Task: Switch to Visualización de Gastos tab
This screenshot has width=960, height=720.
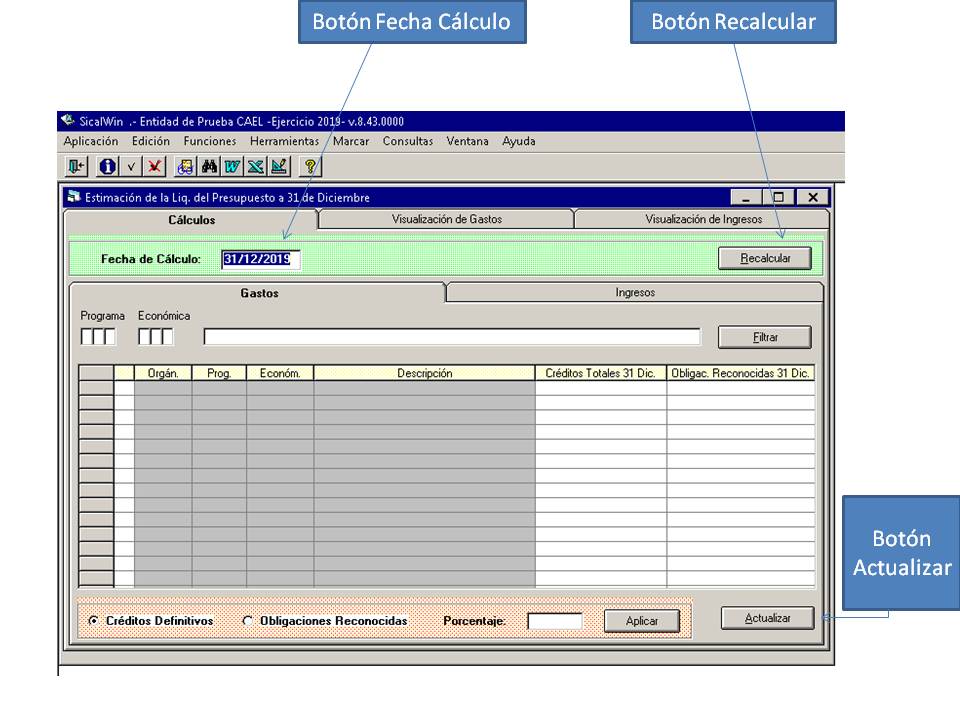Action: coord(446,219)
